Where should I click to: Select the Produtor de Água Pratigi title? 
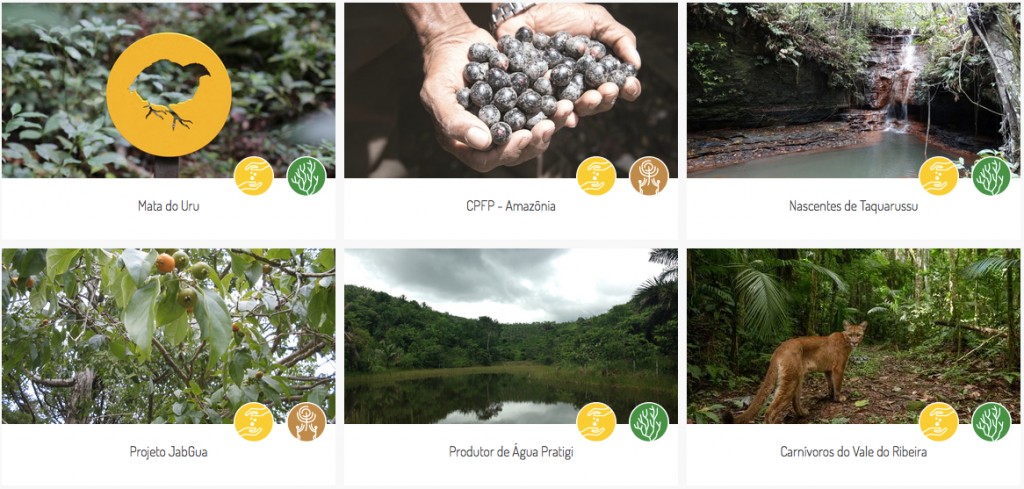click(x=511, y=452)
